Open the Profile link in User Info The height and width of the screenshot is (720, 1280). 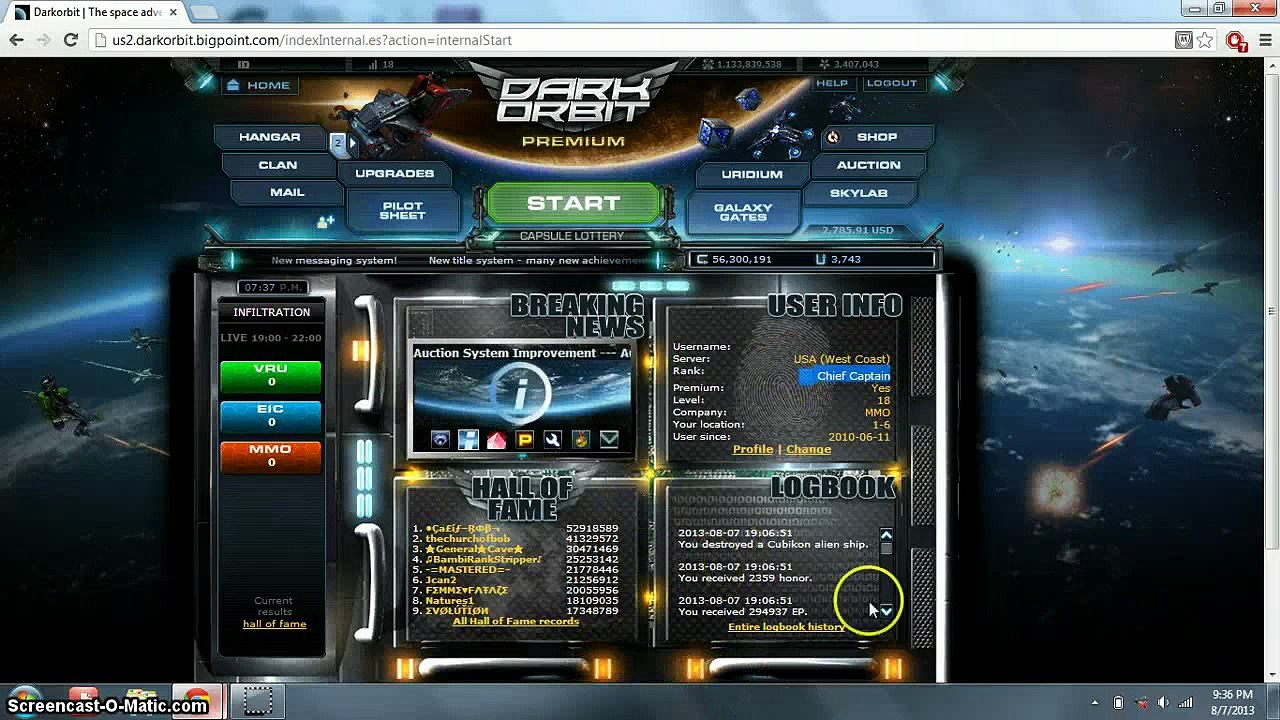[753, 449]
